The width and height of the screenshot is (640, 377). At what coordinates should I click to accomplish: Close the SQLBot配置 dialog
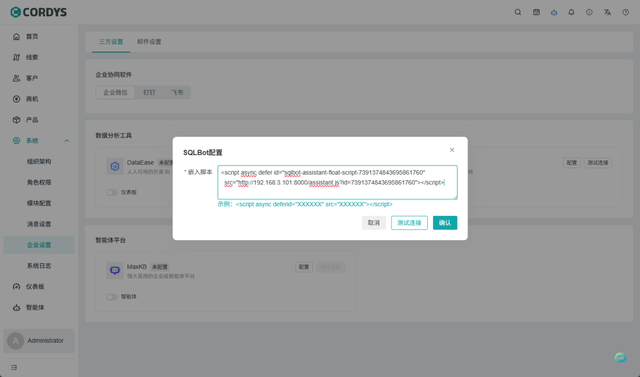452,150
